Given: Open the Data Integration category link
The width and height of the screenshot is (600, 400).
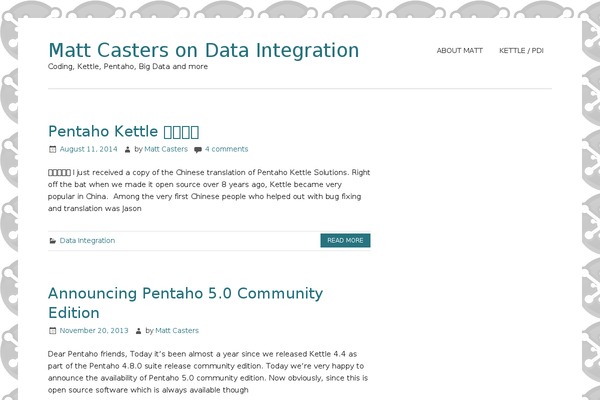Looking at the screenshot, I should point(87,240).
